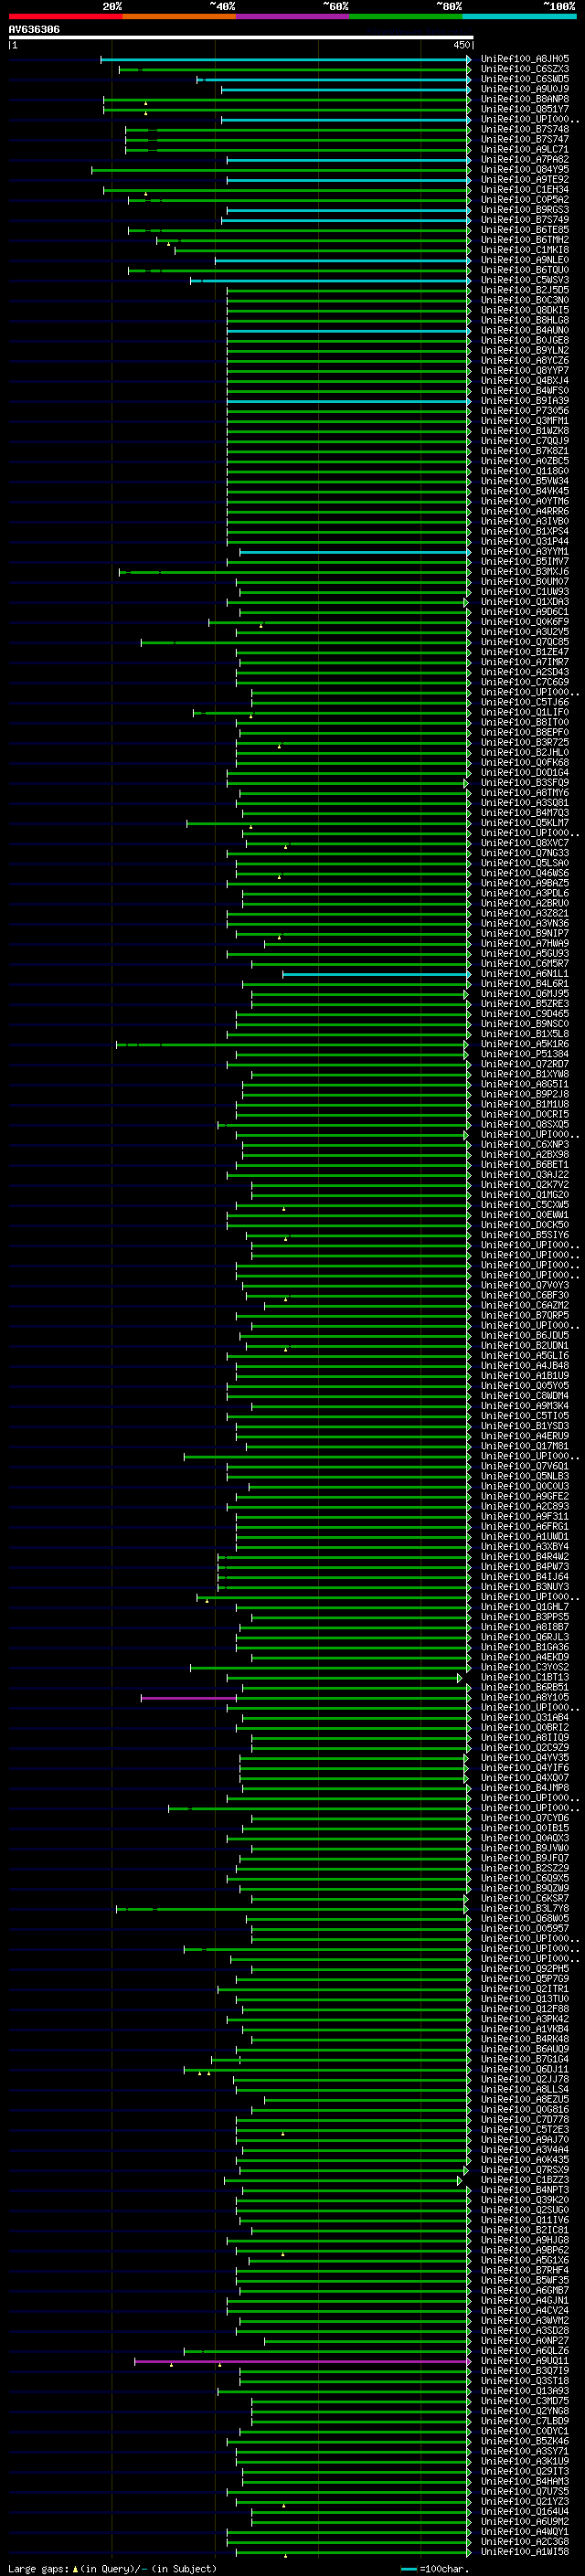Select label UniRef100_C9D465
The image size is (585, 2576).
click(525, 1014)
